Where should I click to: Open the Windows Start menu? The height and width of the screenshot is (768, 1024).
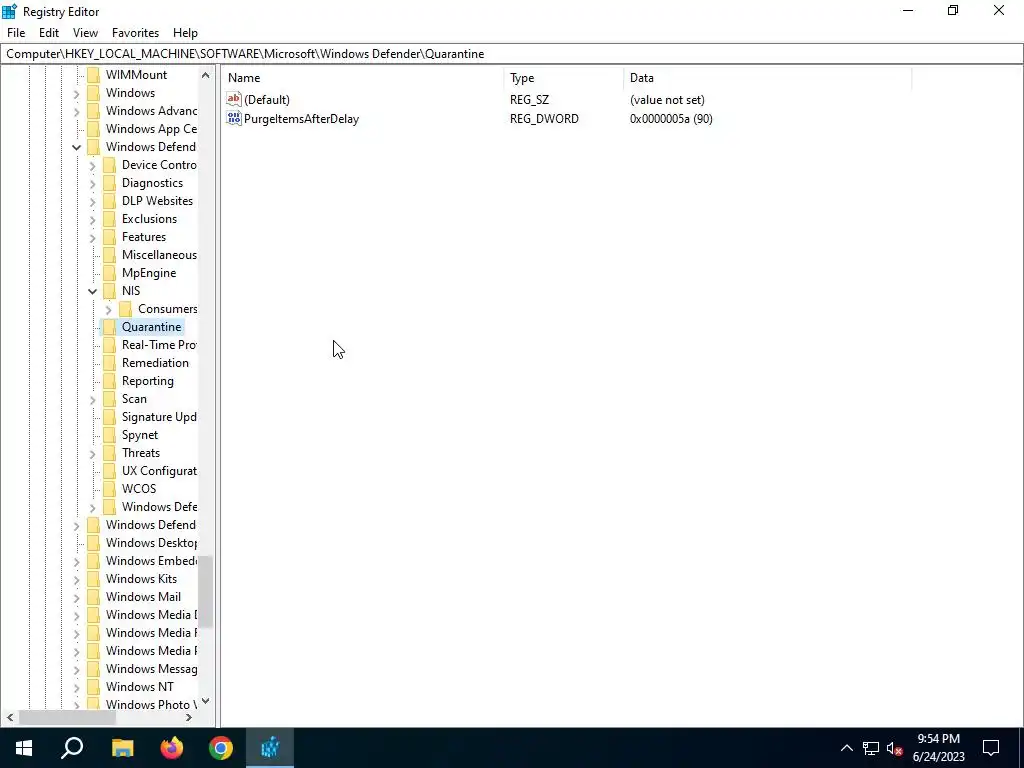(x=24, y=748)
